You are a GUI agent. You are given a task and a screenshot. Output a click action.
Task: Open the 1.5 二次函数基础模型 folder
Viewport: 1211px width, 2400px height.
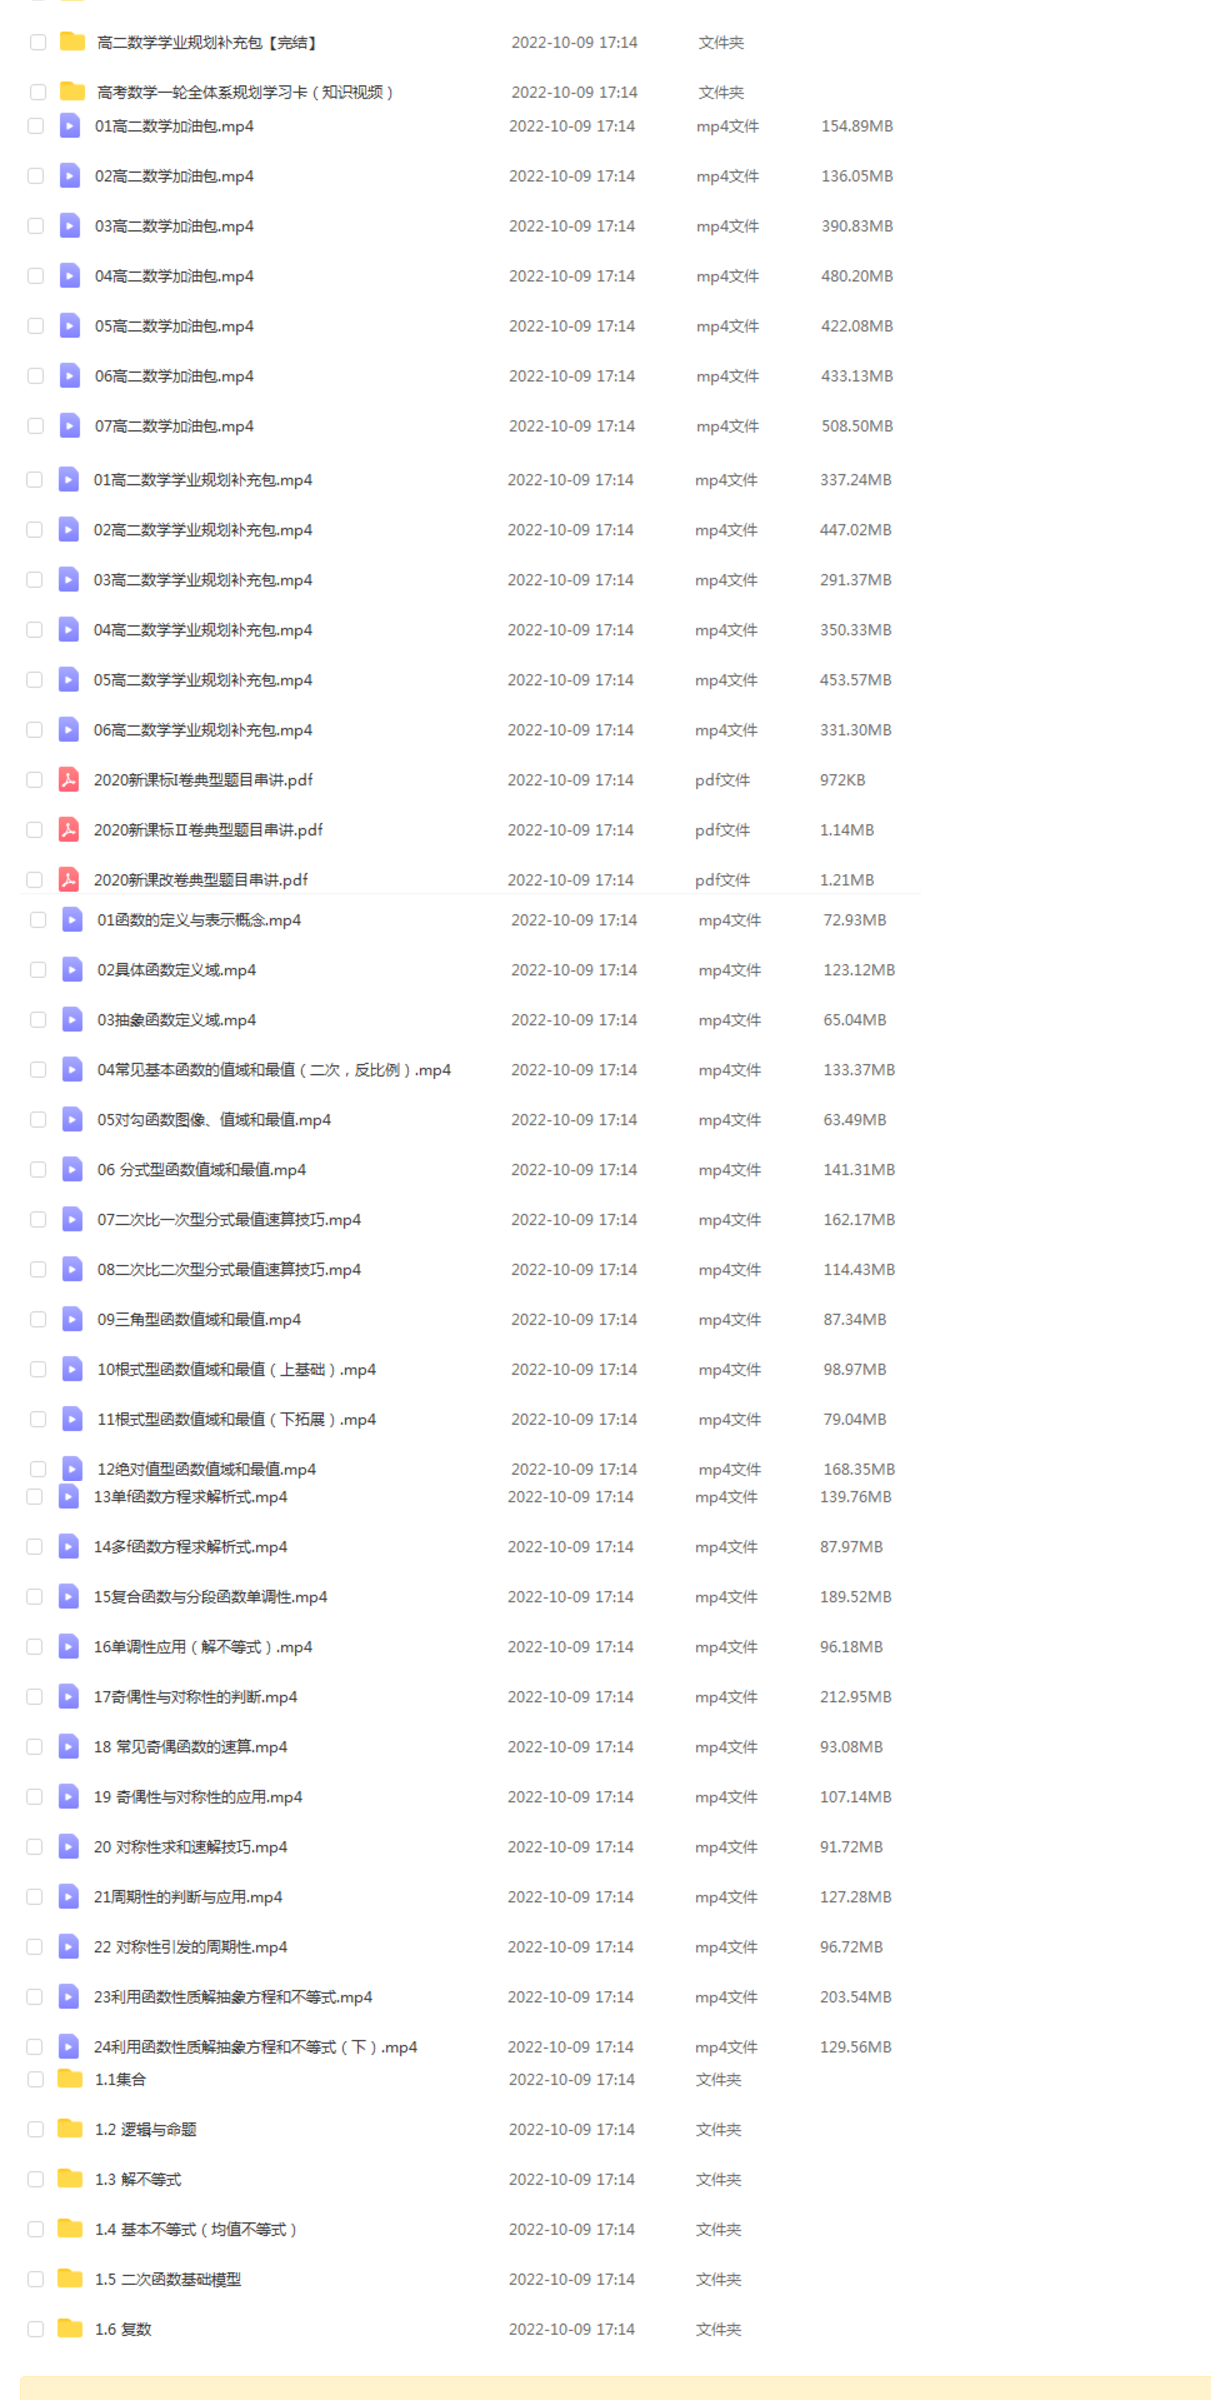168,2279
